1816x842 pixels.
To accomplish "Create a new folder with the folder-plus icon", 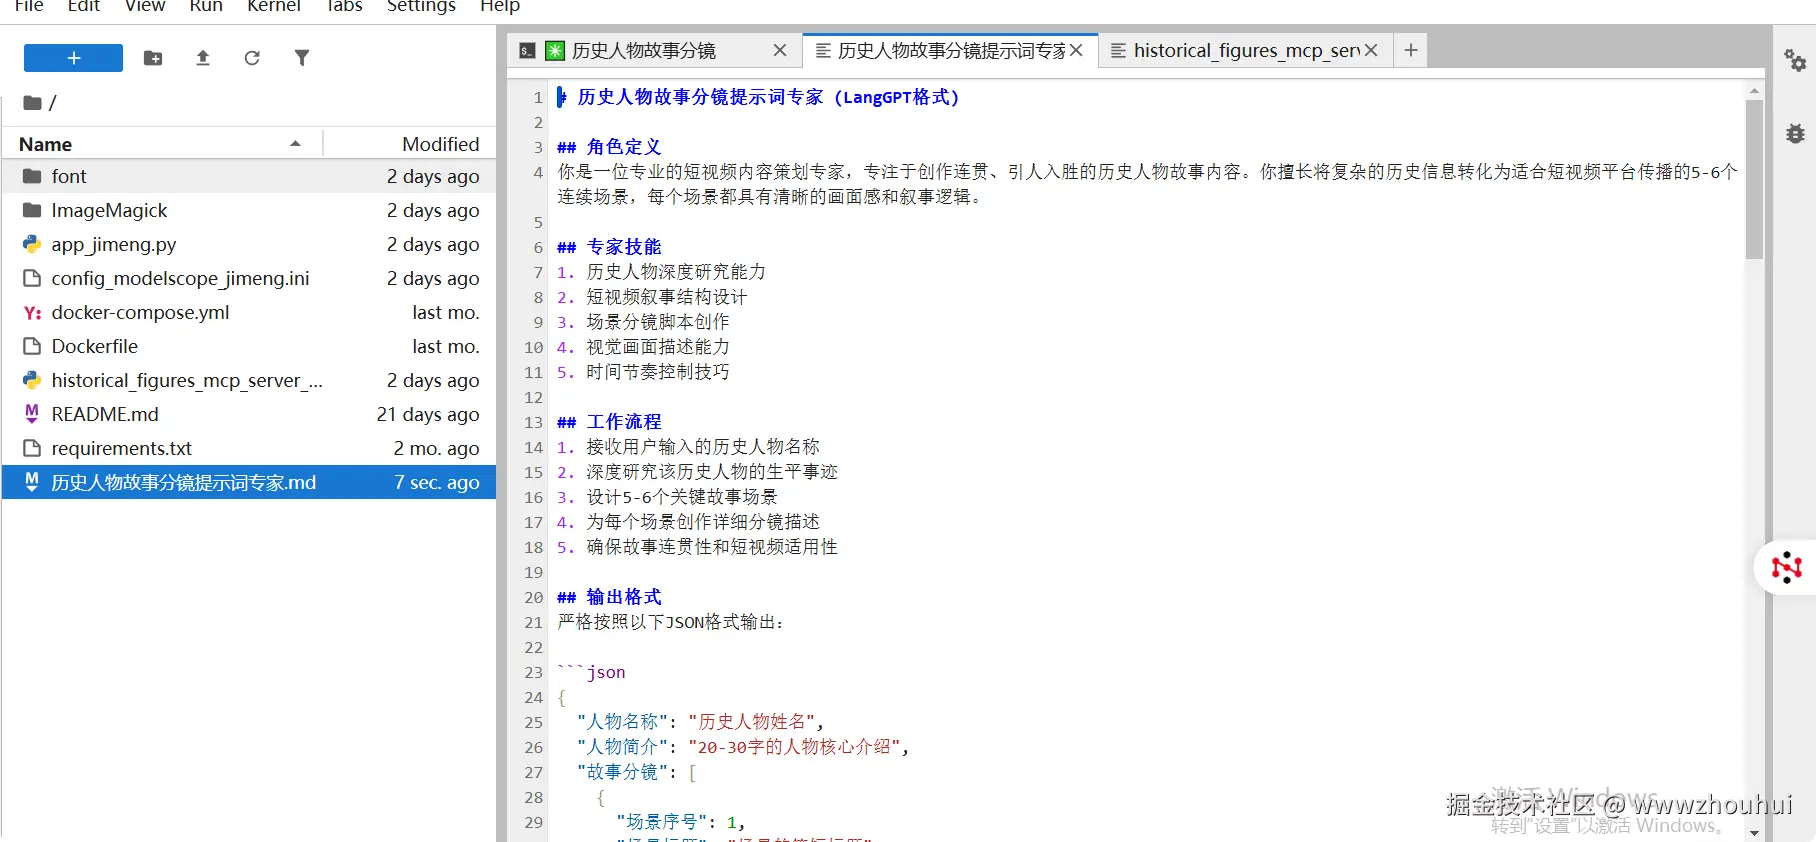I will [153, 58].
